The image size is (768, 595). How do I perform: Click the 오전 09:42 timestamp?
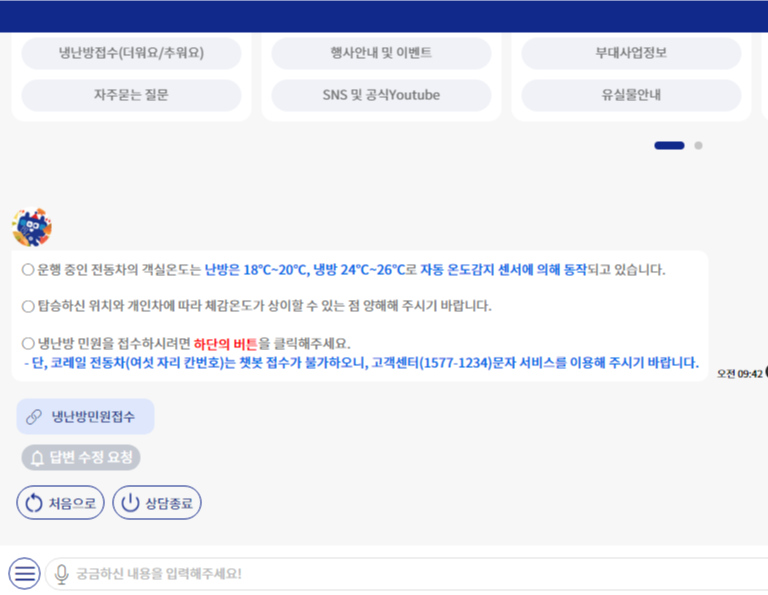point(740,374)
